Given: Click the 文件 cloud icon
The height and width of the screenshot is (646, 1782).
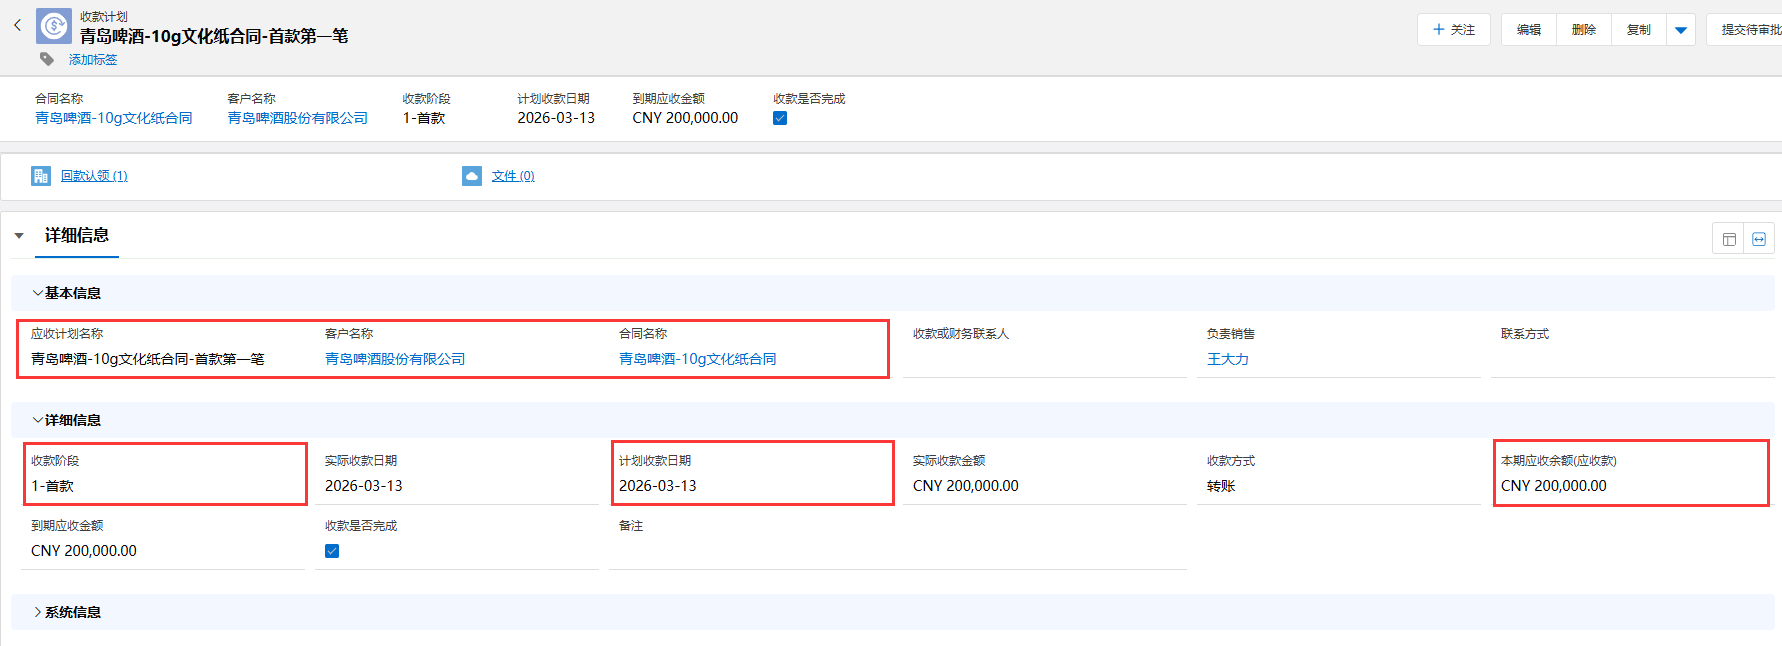Looking at the screenshot, I should pos(472,176).
